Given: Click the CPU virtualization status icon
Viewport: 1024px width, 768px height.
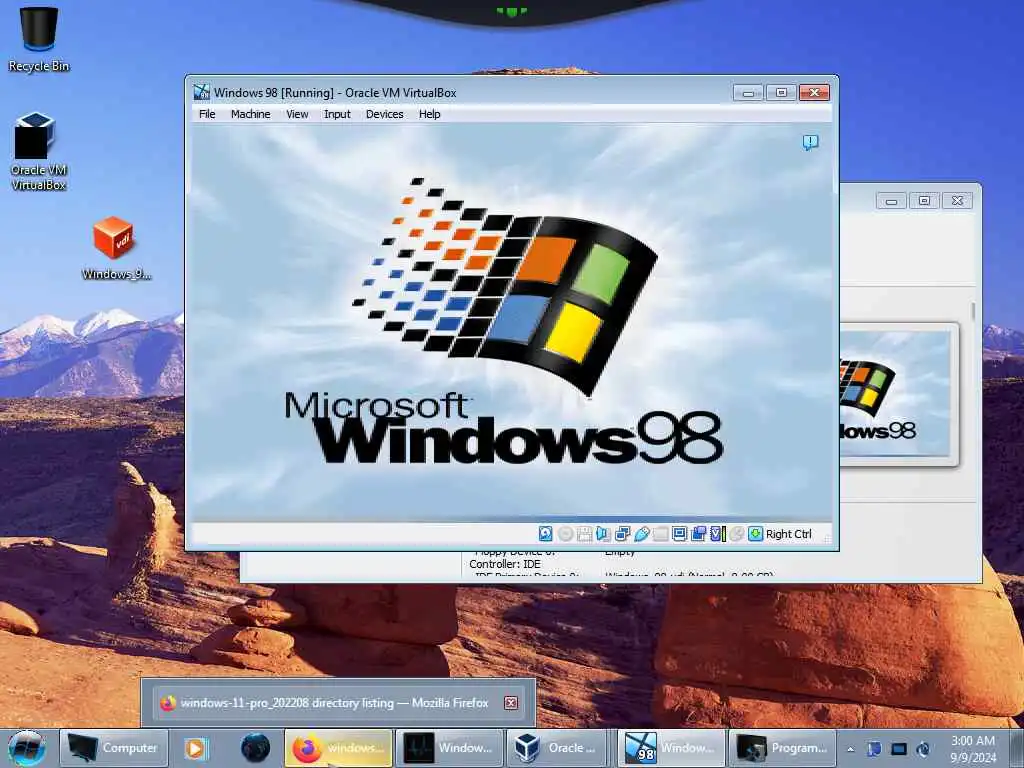Looking at the screenshot, I should 718,534.
